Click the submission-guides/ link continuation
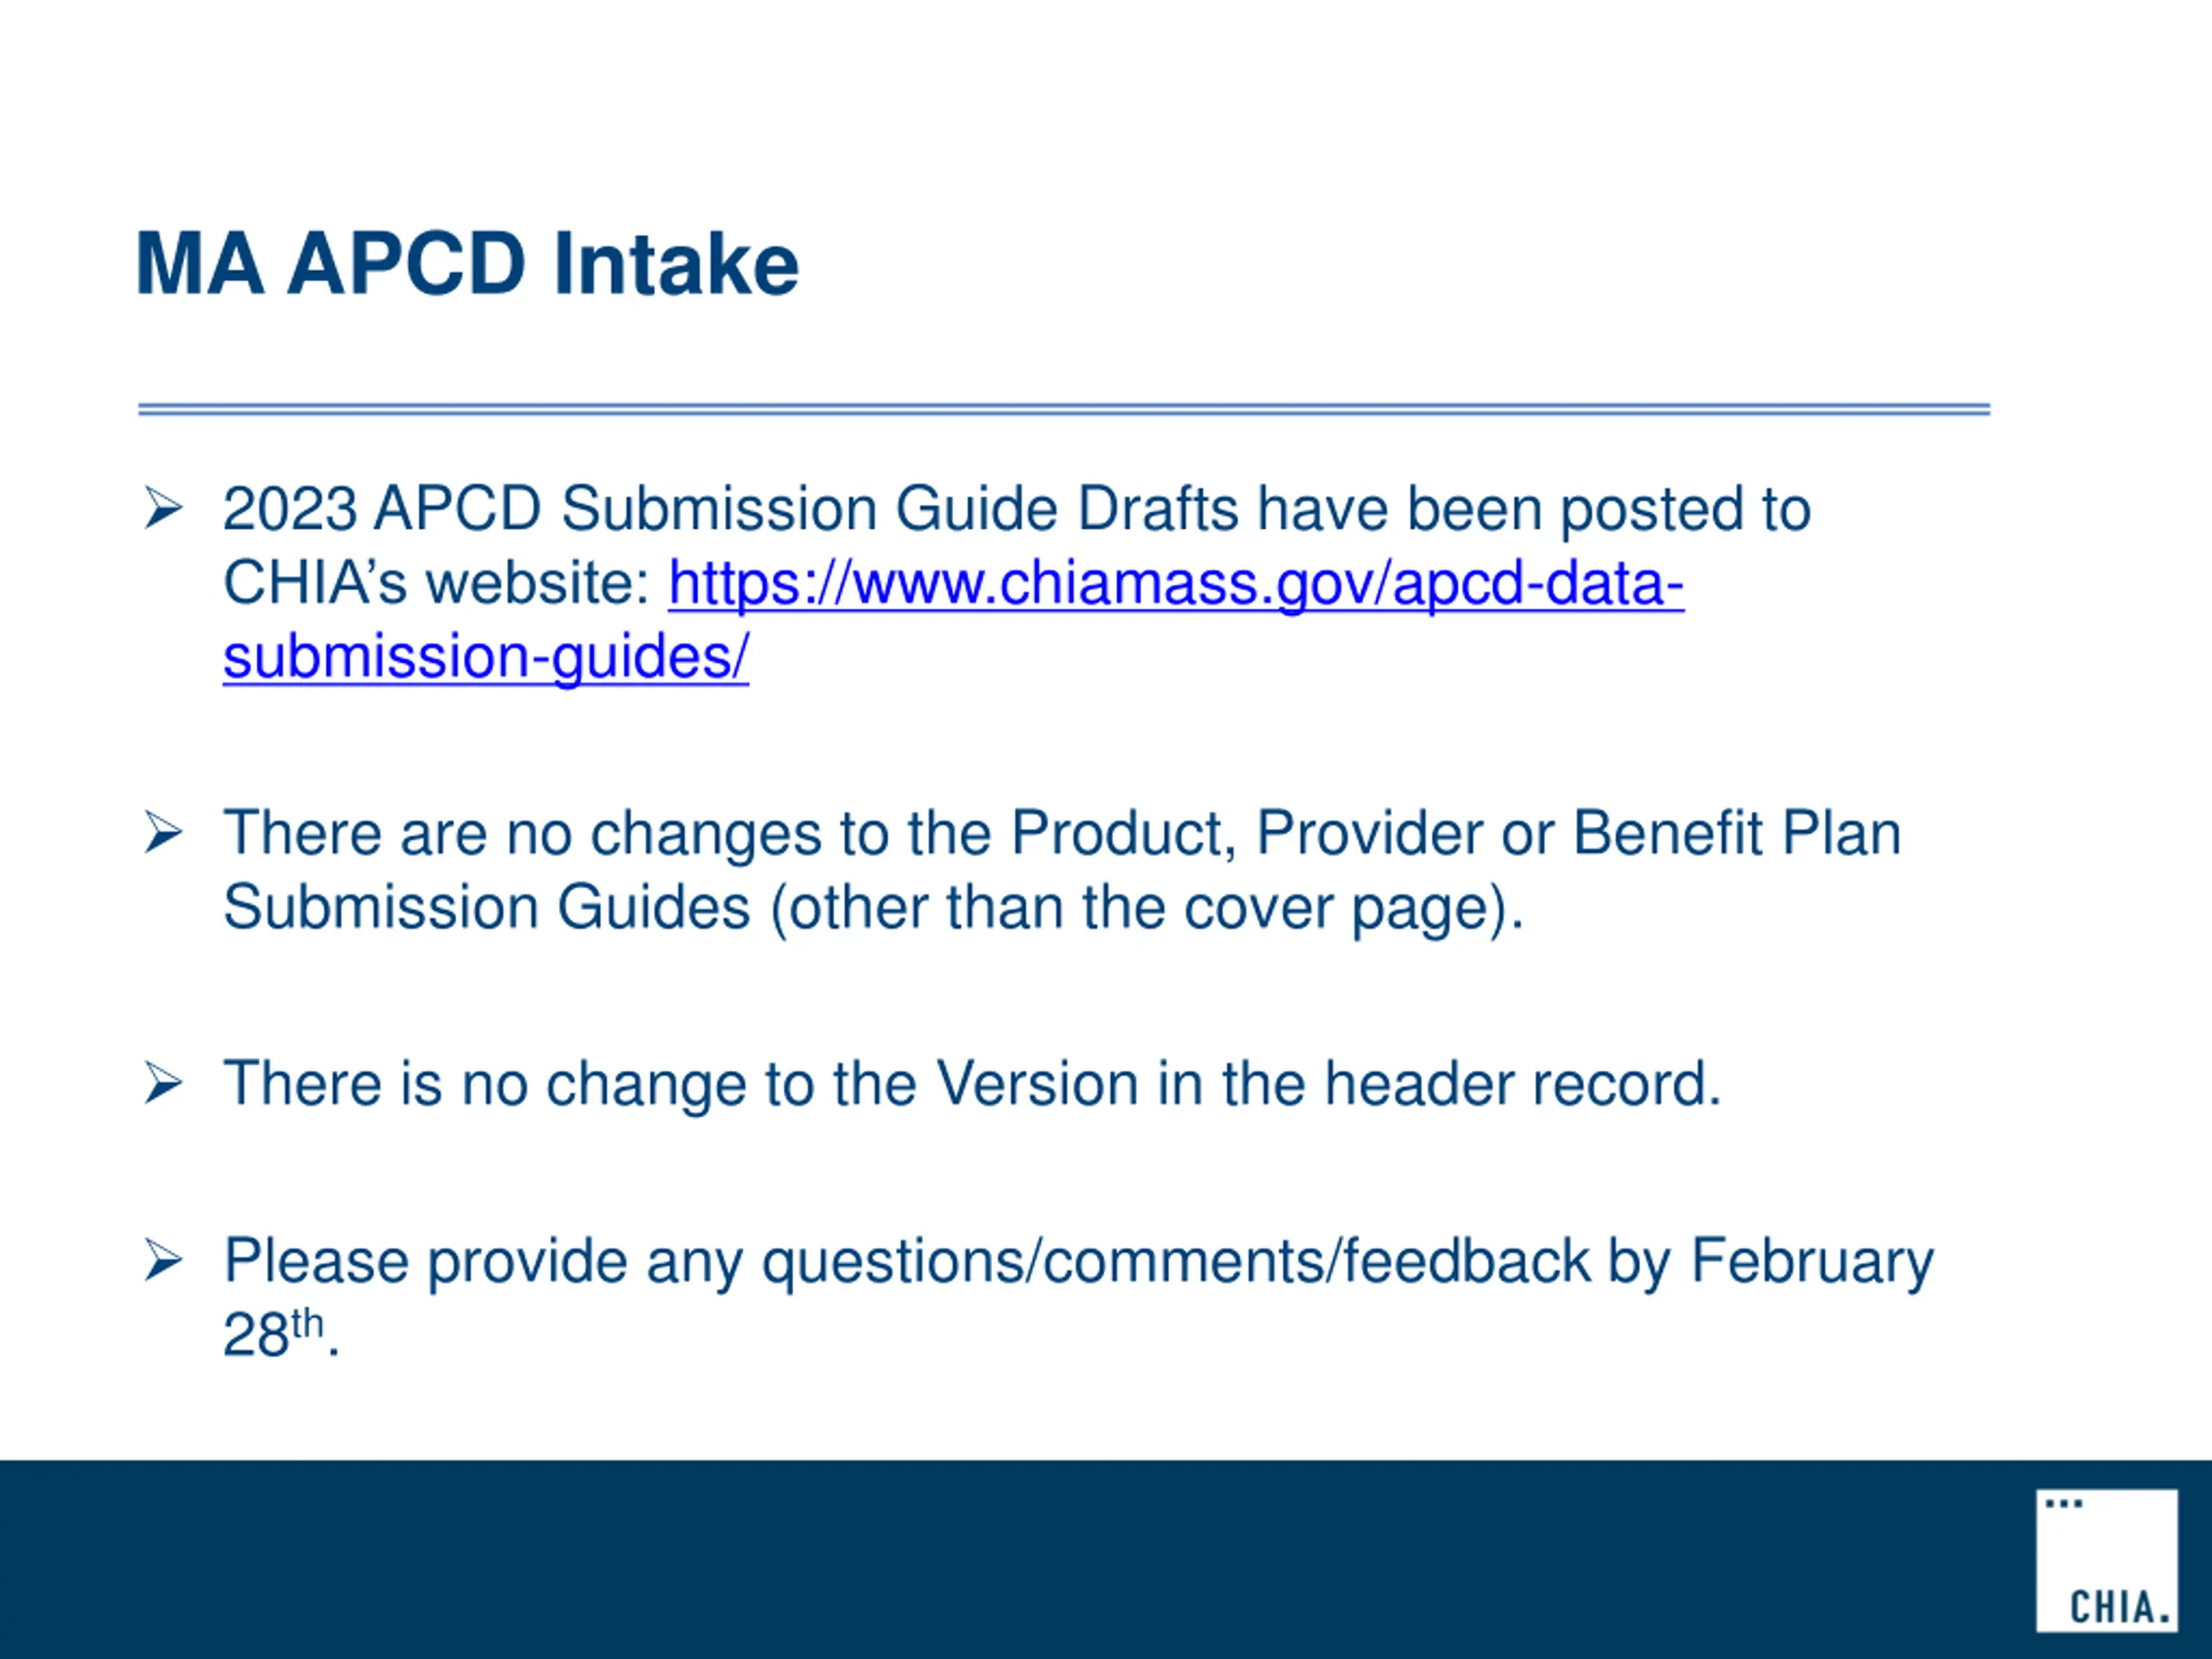 click(486, 658)
